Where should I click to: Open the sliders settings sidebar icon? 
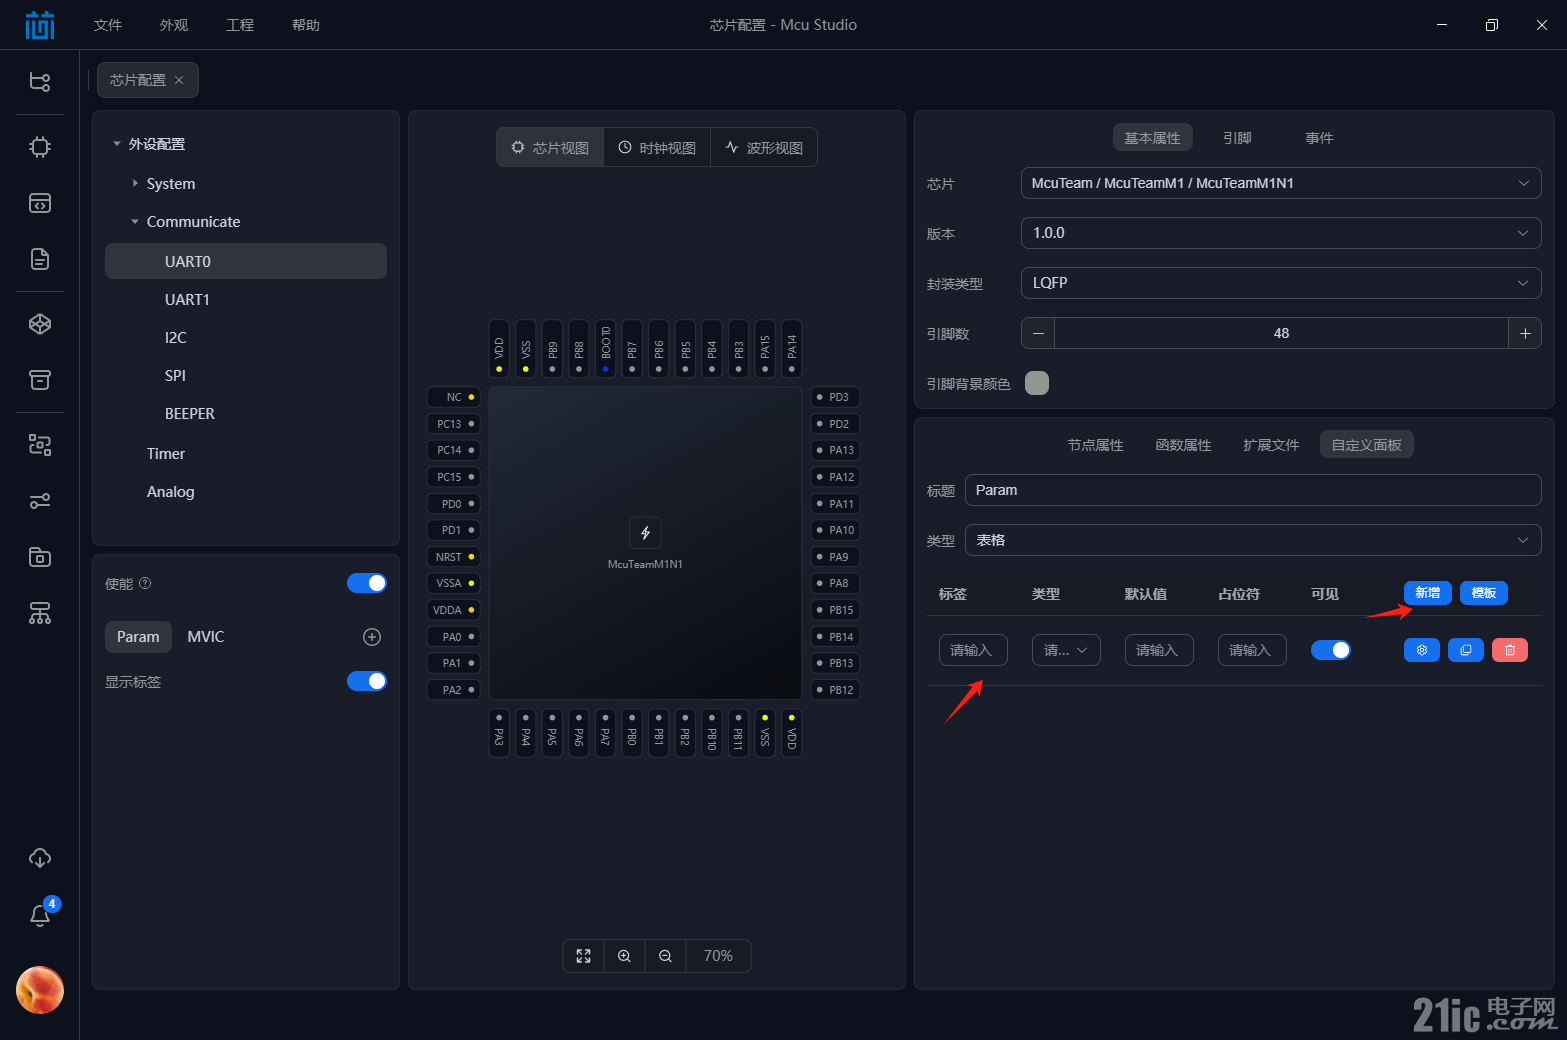click(40, 501)
